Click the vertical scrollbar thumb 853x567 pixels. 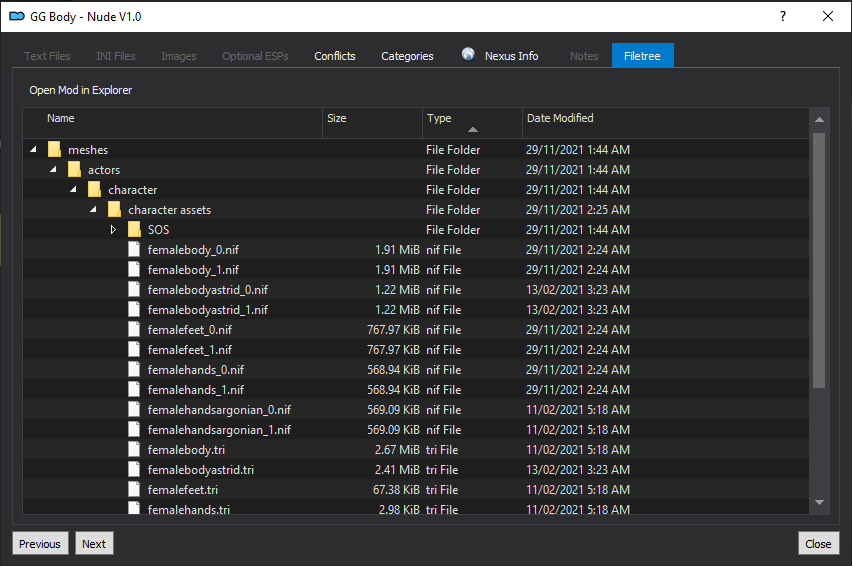click(x=819, y=260)
